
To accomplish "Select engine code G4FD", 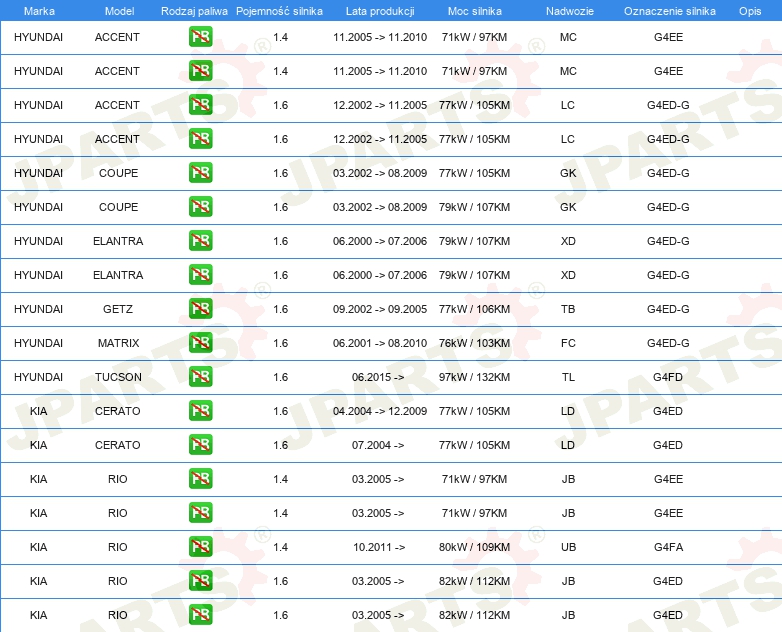I will tap(668, 377).
